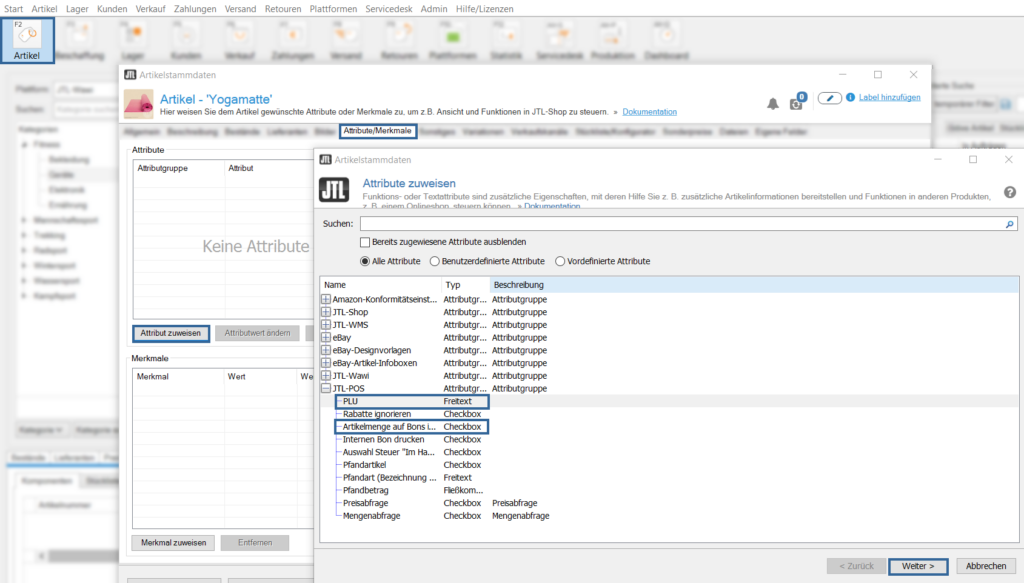This screenshot has width=1024, height=583.
Task: Open the Artikel module in the toolbar
Action: coord(27,40)
